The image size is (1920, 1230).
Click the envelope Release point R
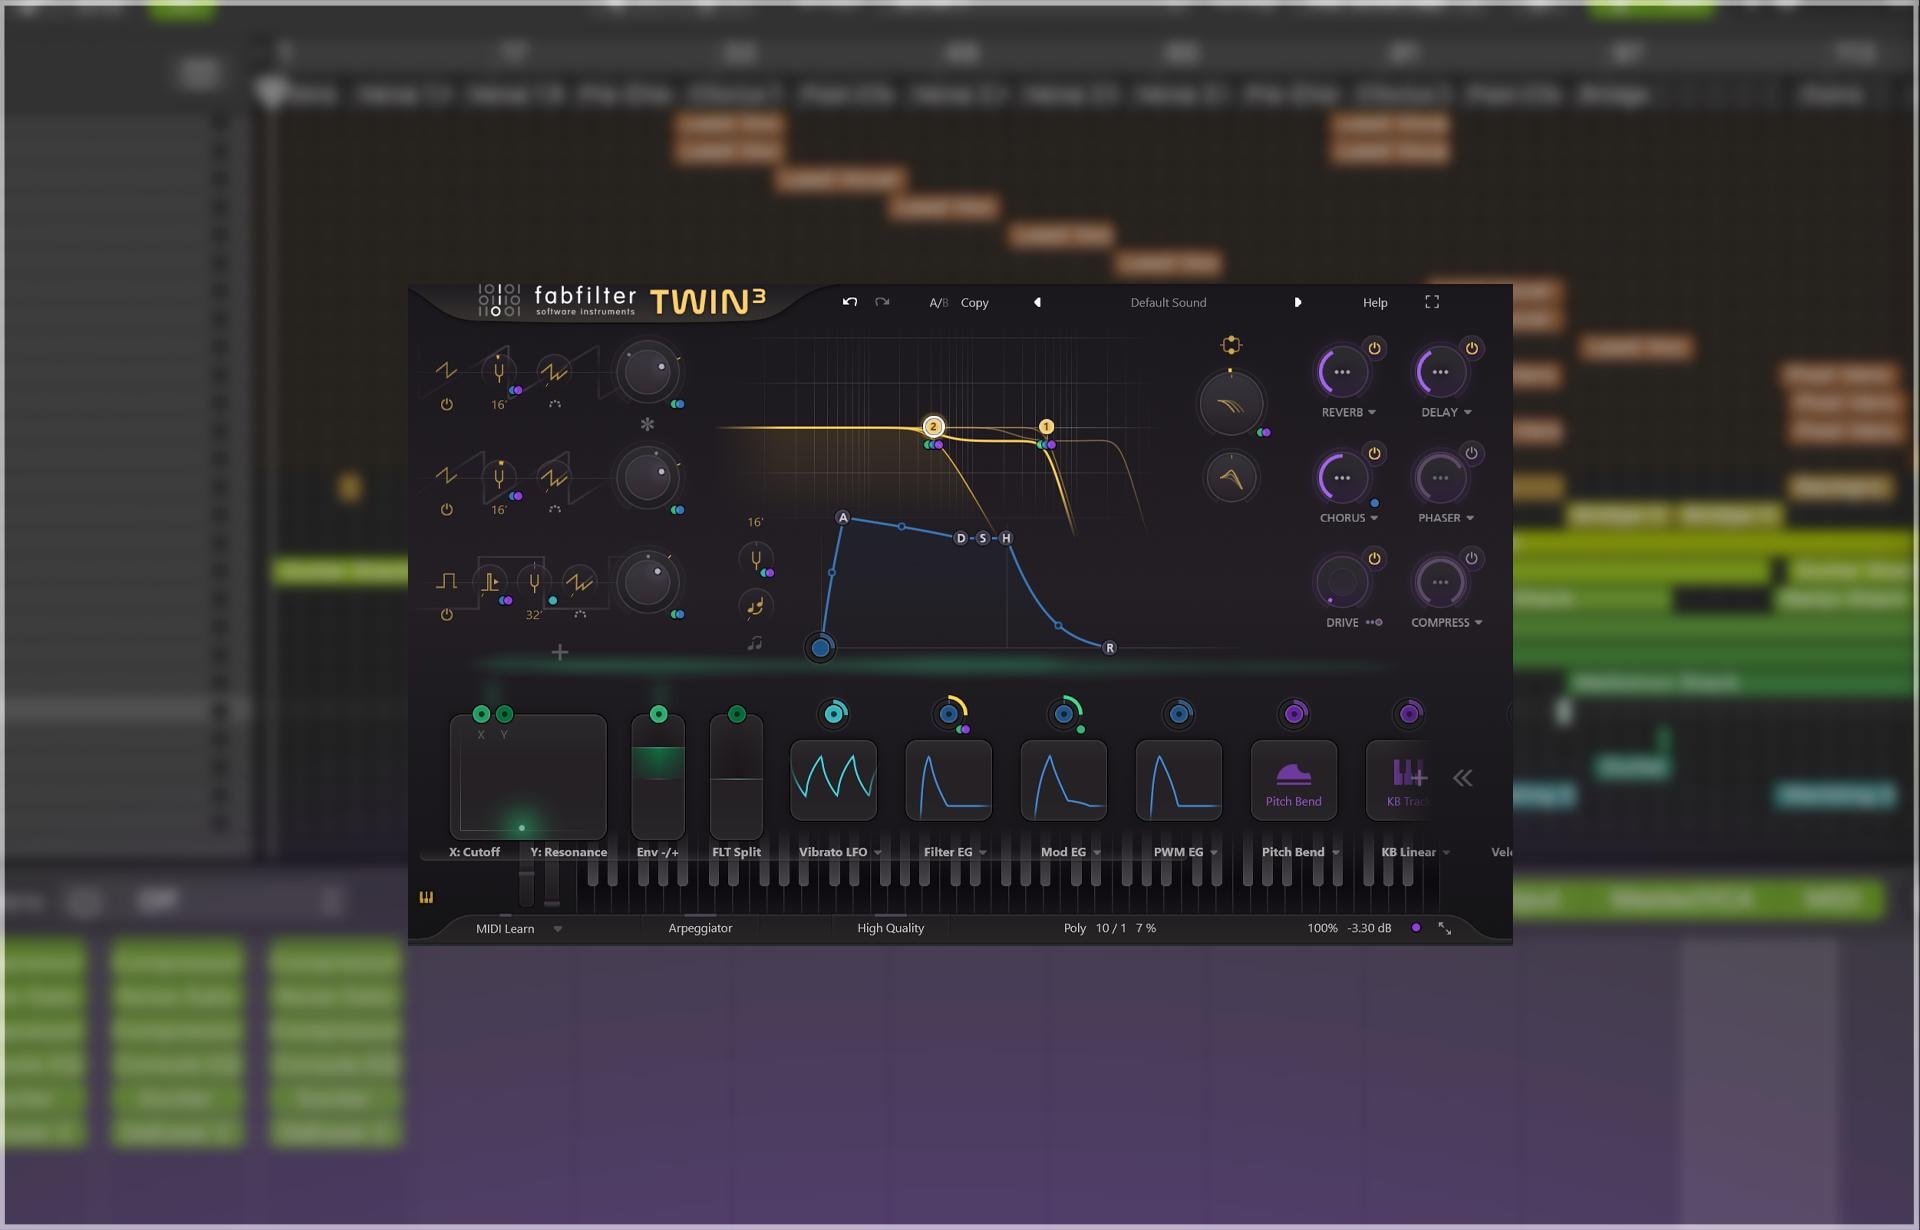pos(1109,648)
